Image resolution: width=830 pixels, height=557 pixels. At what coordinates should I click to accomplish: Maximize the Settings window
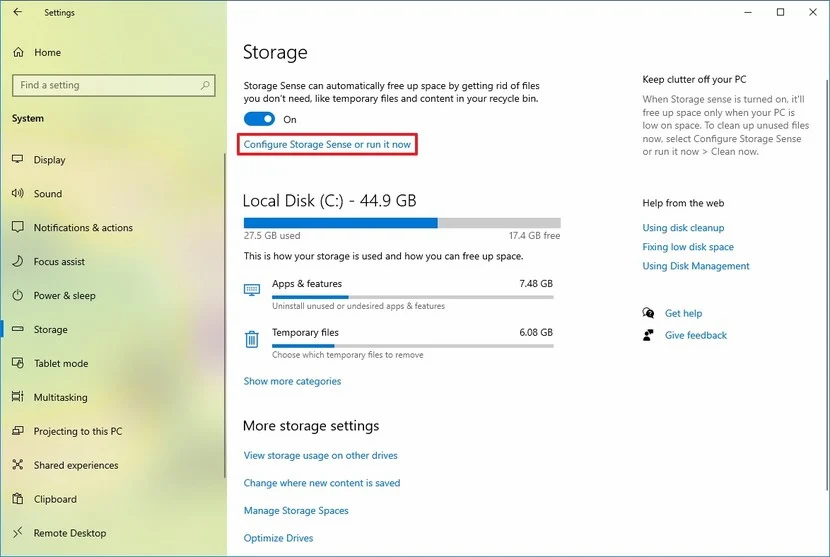point(780,12)
